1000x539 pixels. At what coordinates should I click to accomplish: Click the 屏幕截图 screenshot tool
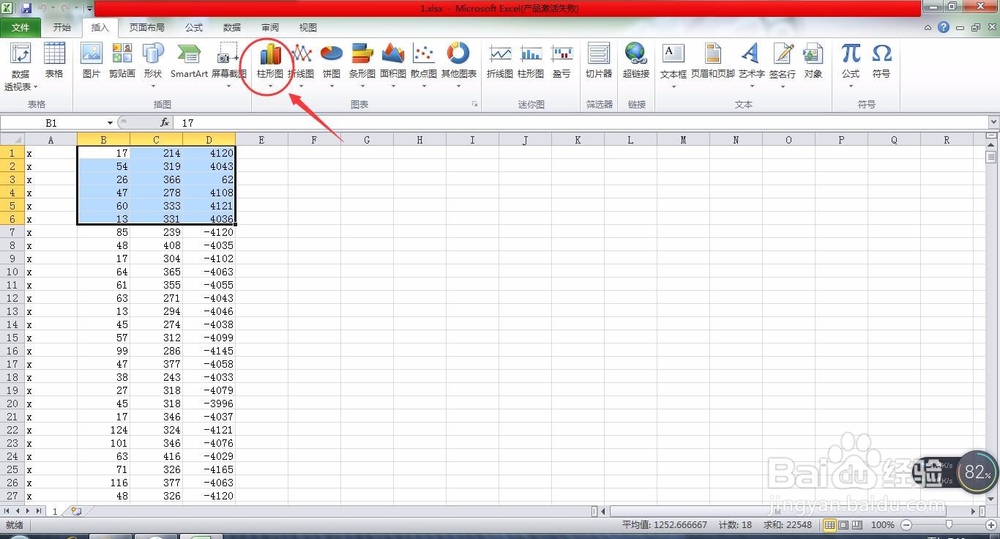228,61
